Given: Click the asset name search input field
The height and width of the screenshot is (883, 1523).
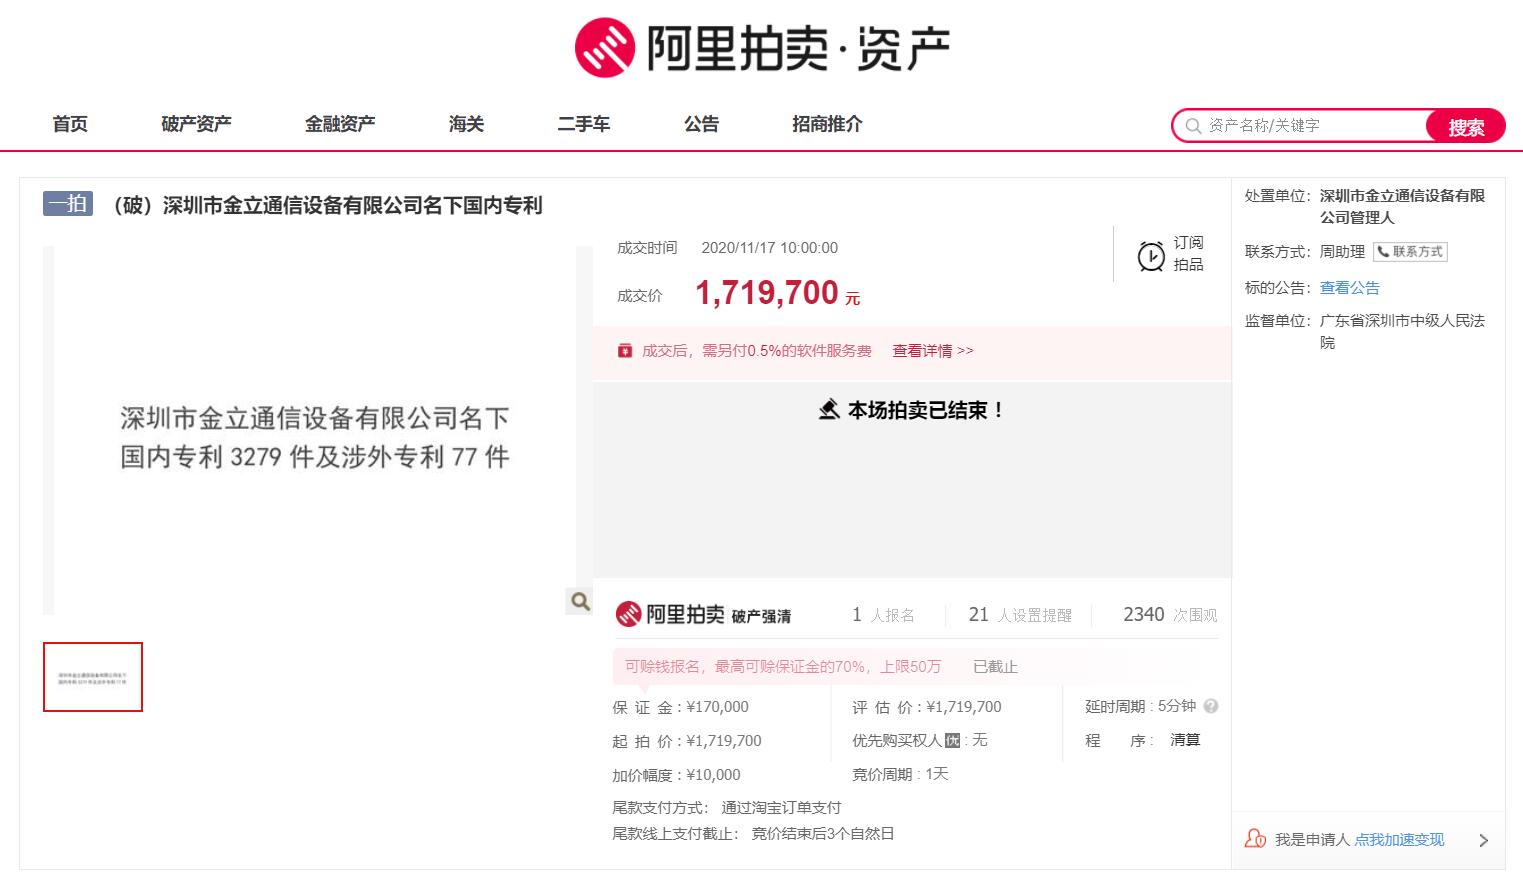Looking at the screenshot, I should point(1310,126).
